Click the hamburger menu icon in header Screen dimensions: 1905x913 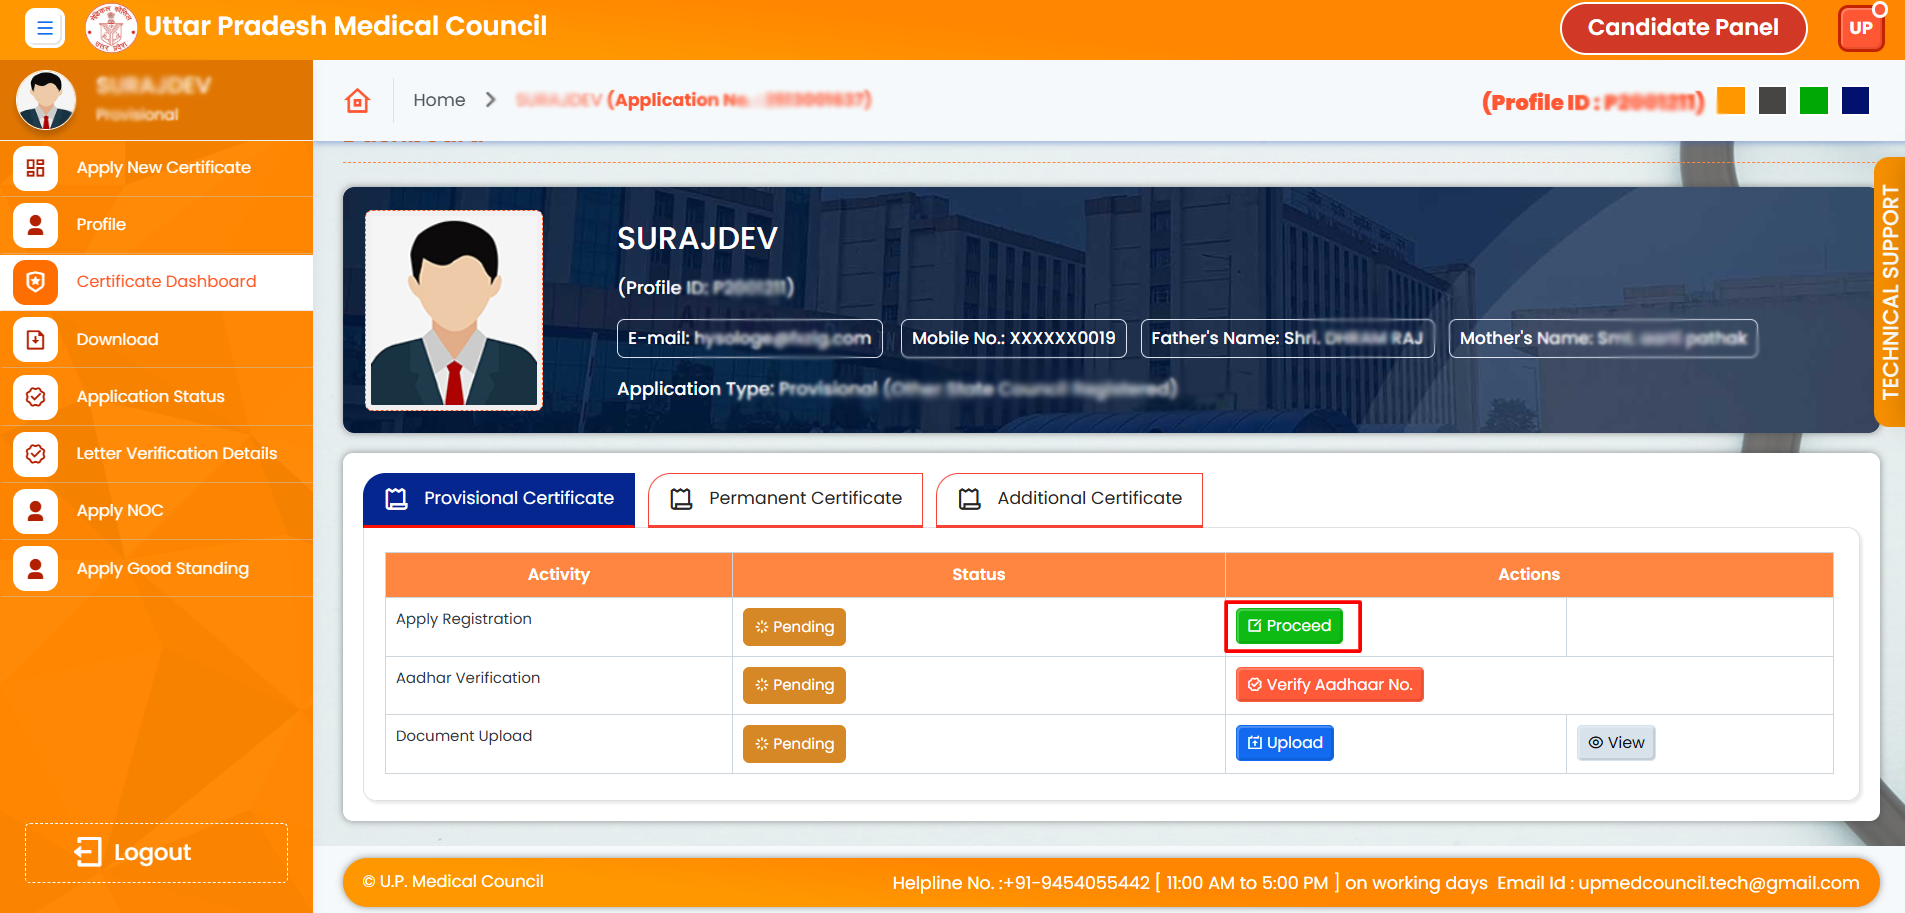[44, 28]
